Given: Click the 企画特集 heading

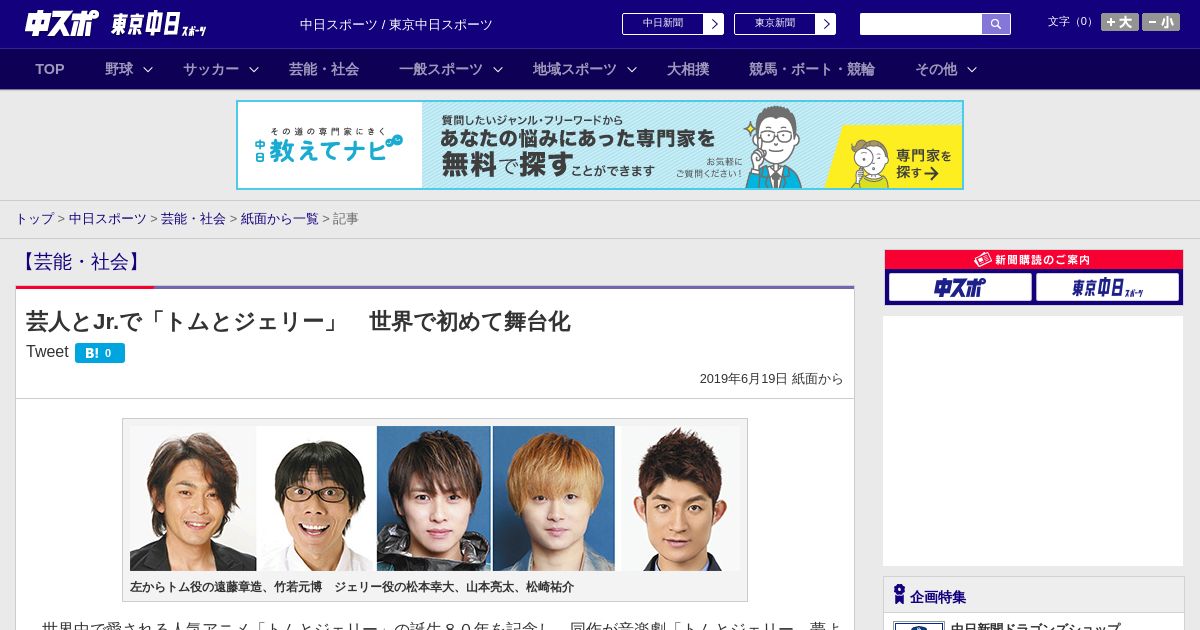Looking at the screenshot, I should pyautogui.click(x=938, y=597).
